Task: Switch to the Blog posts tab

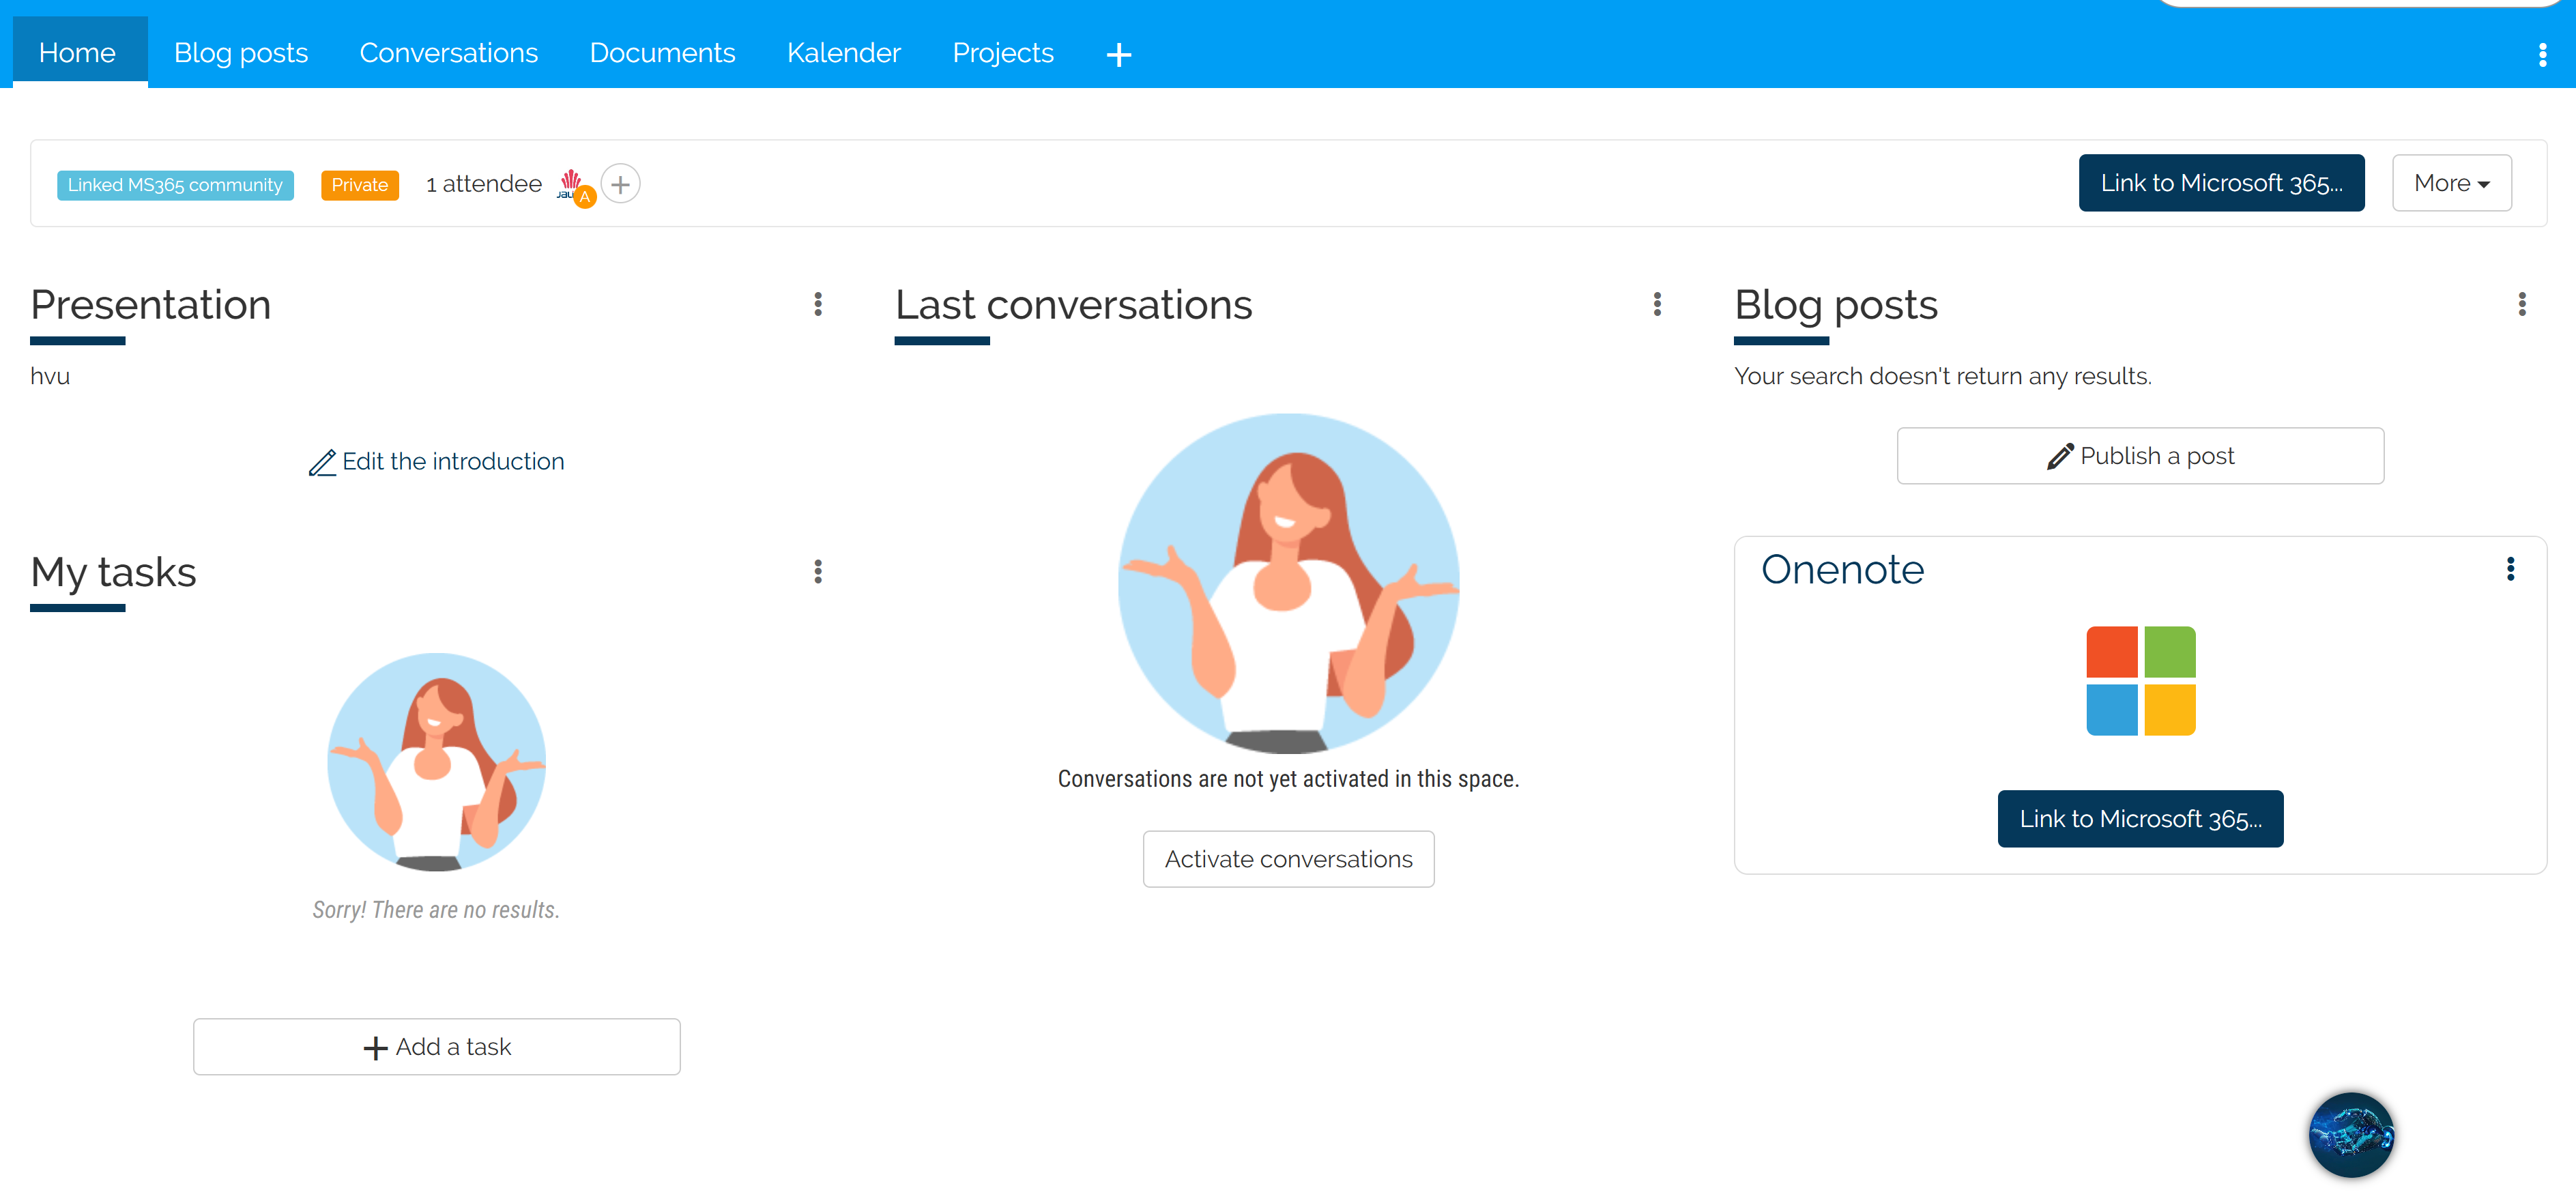Action: (241, 53)
